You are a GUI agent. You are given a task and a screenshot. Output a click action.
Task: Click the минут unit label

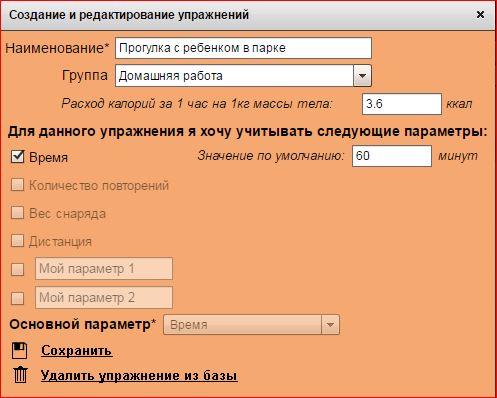[x=458, y=156]
